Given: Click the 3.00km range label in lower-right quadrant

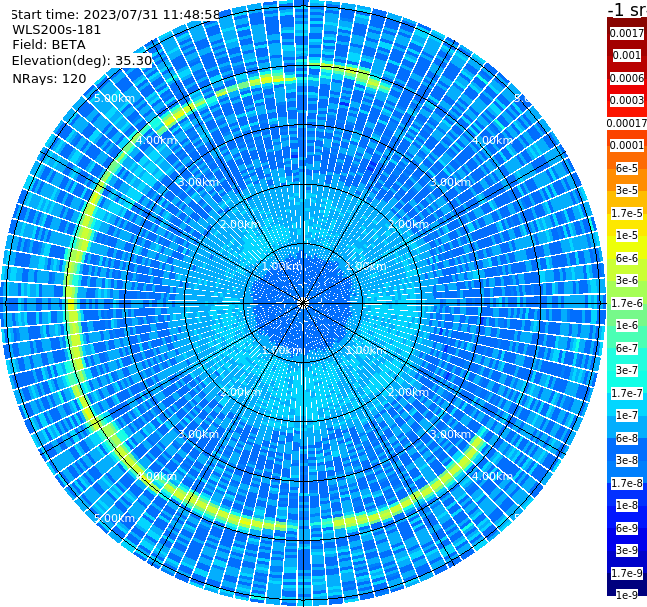Looking at the screenshot, I should tap(450, 434).
